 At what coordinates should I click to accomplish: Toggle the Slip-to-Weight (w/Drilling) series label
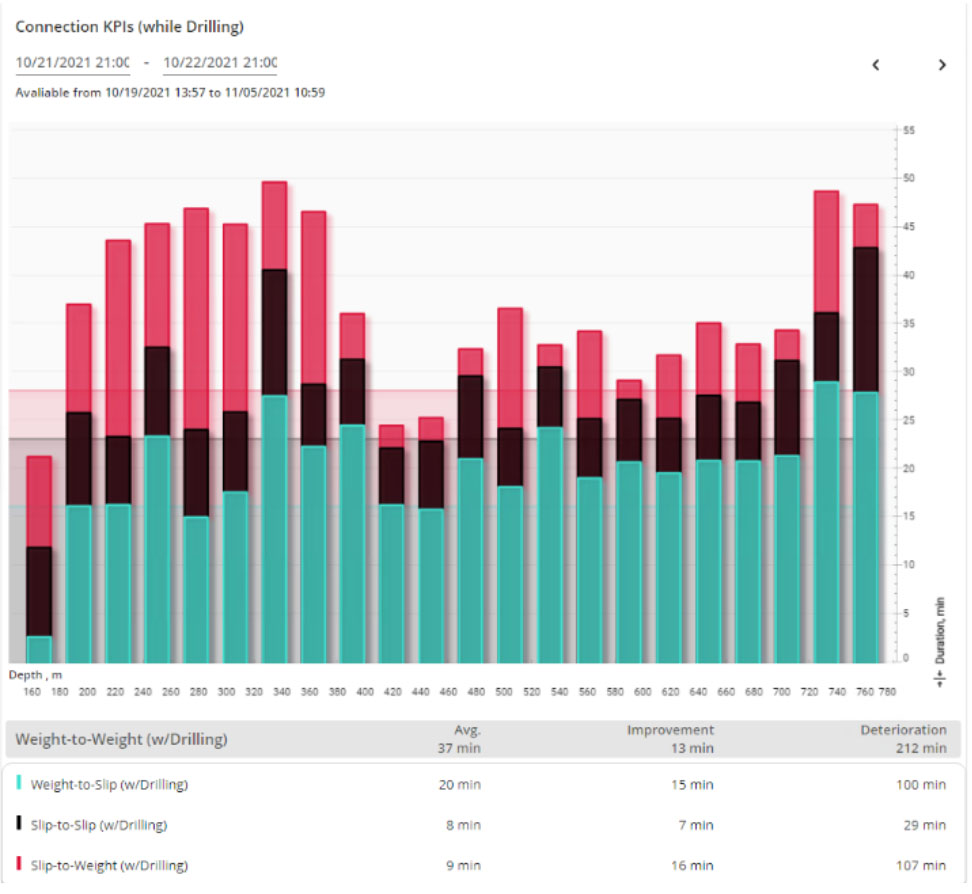pyautogui.click(x=109, y=865)
